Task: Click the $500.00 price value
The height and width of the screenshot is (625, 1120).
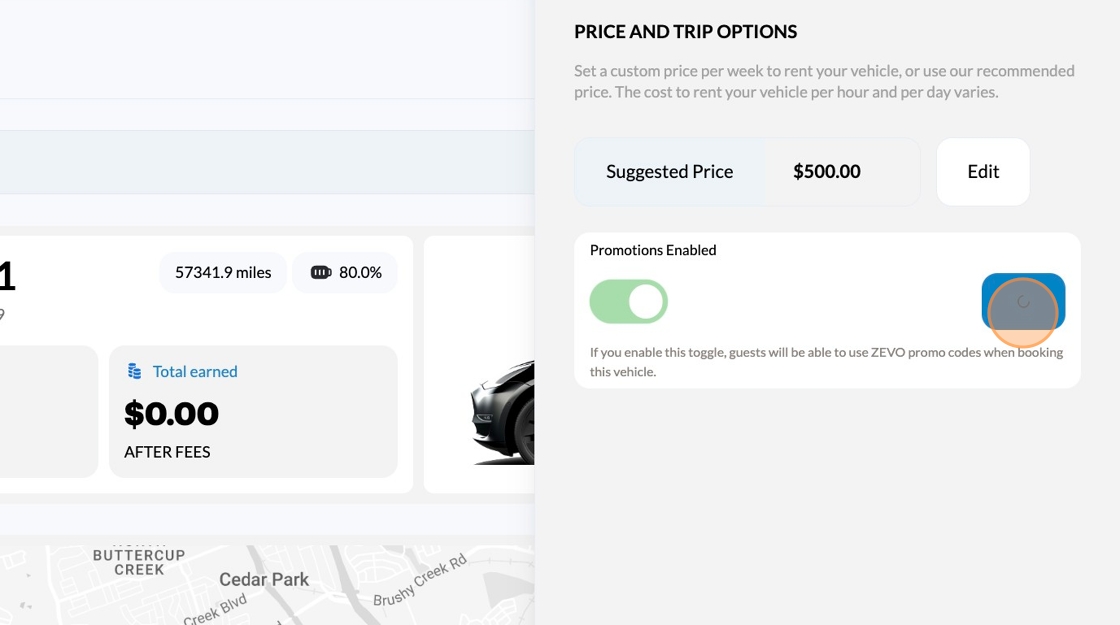Action: pos(826,172)
